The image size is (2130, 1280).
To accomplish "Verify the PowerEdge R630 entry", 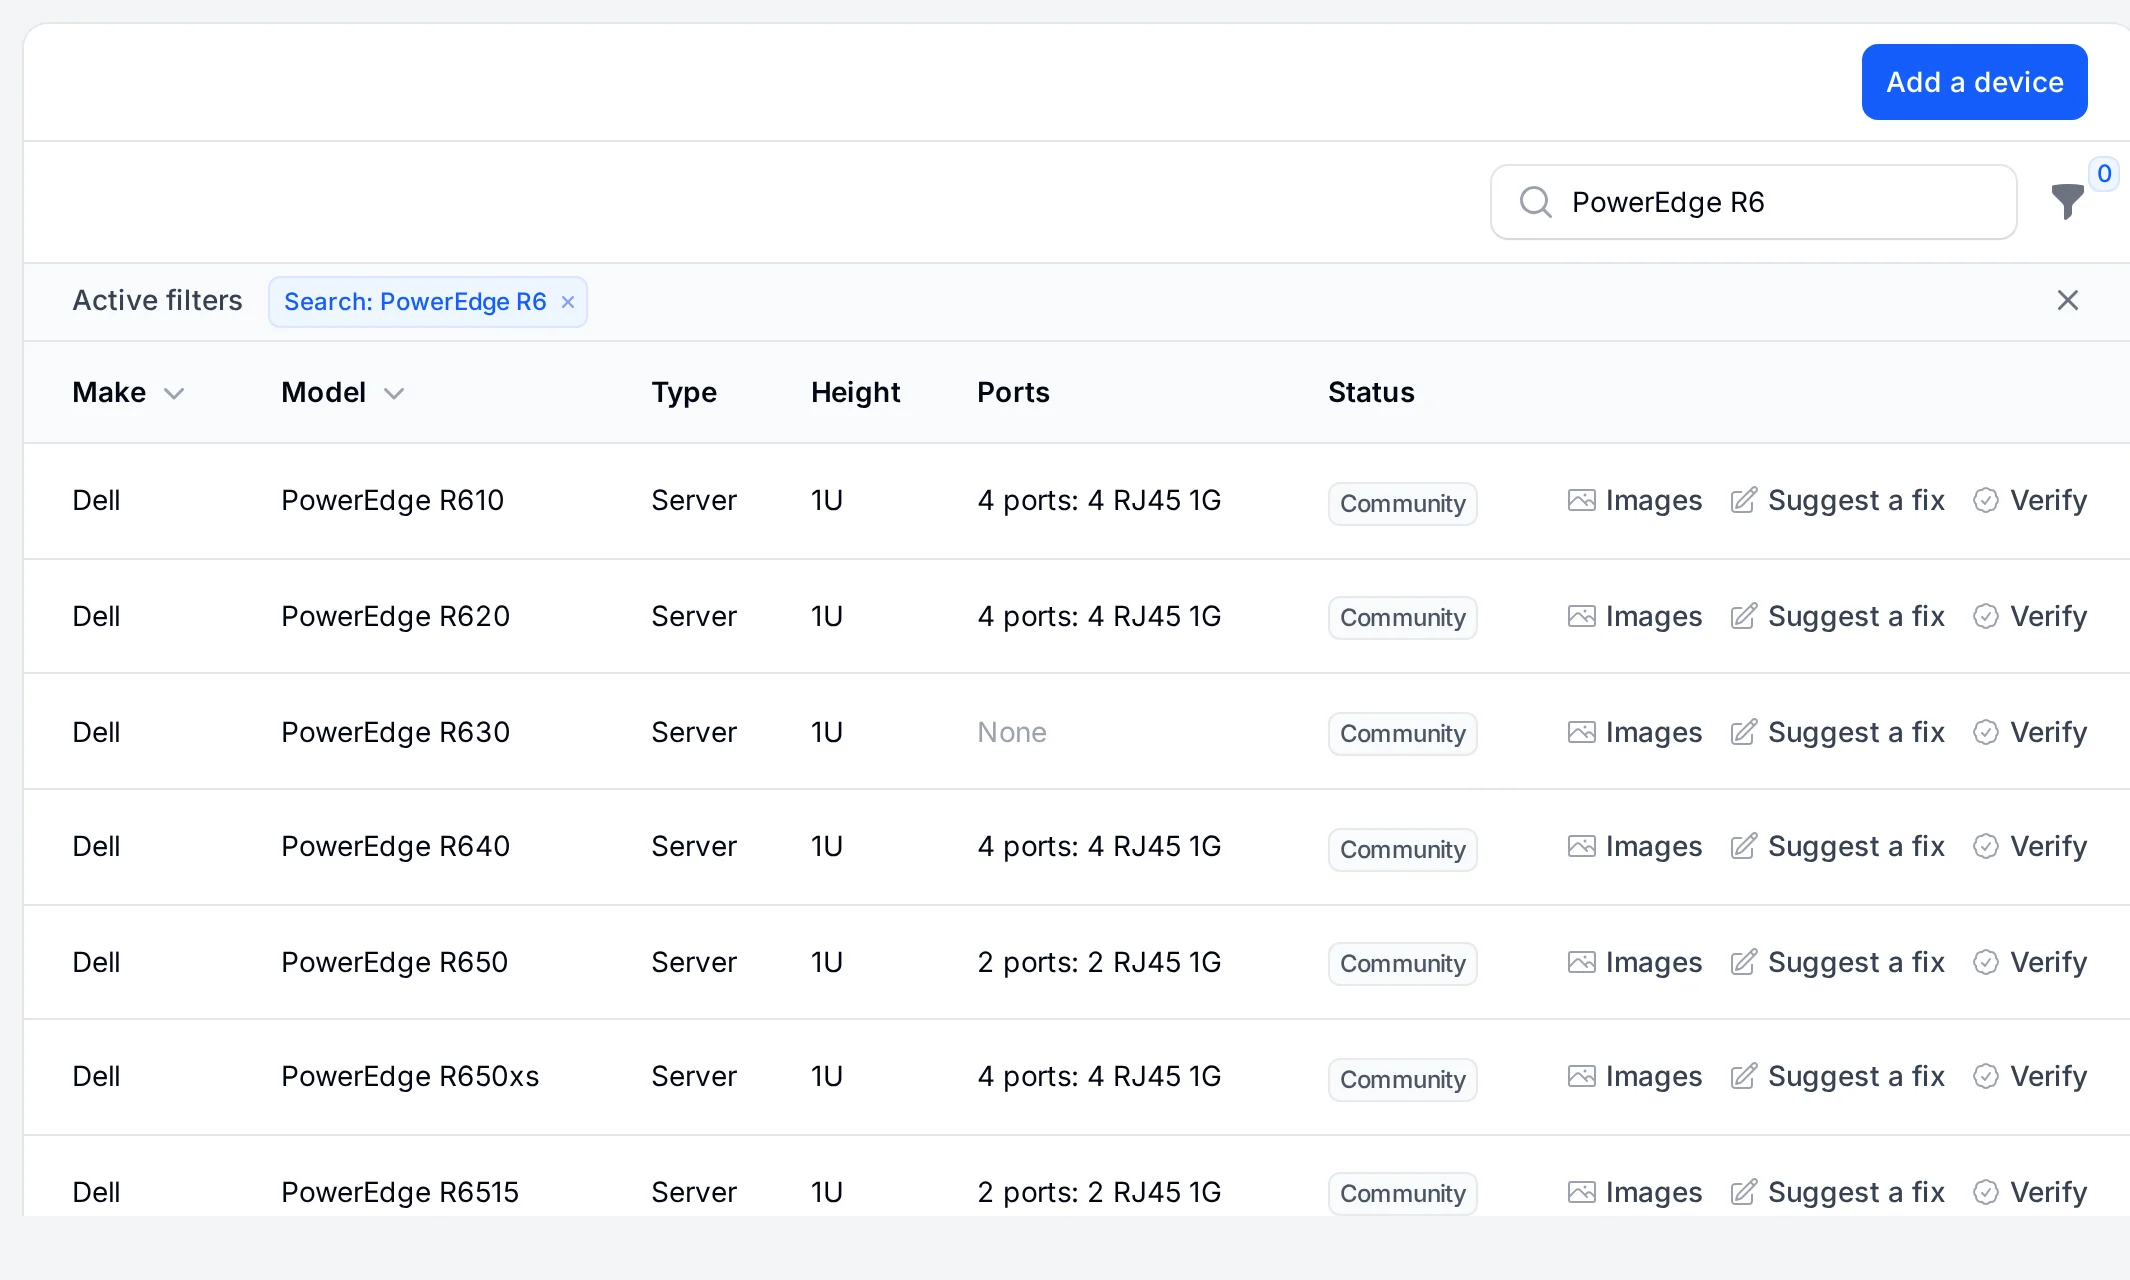I will coord(2030,732).
